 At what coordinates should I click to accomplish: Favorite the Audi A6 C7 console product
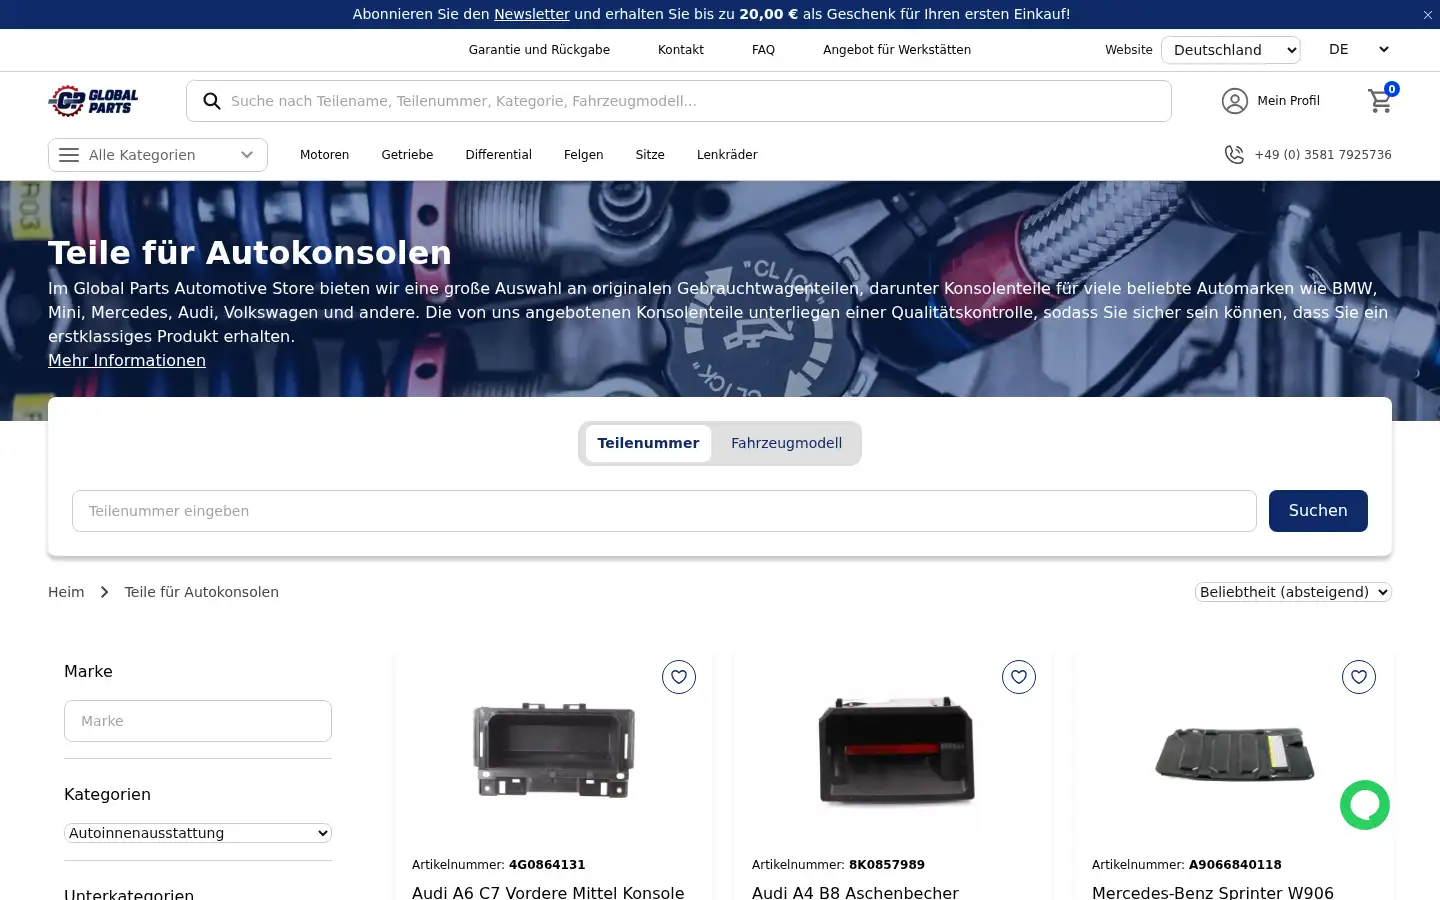pyautogui.click(x=679, y=677)
